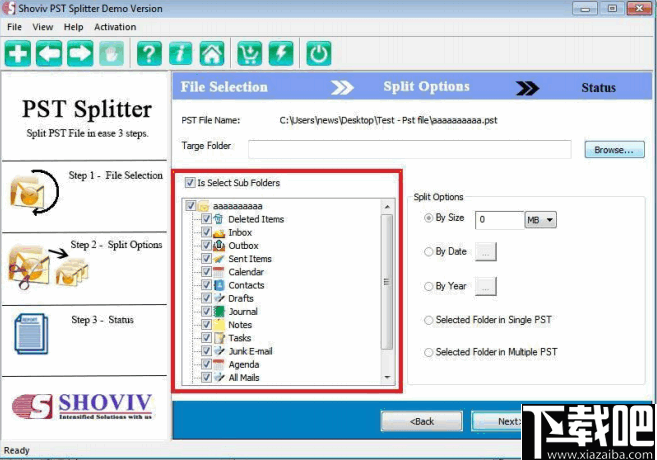
Task: Click the Calendar folder icon
Action: click(x=219, y=271)
